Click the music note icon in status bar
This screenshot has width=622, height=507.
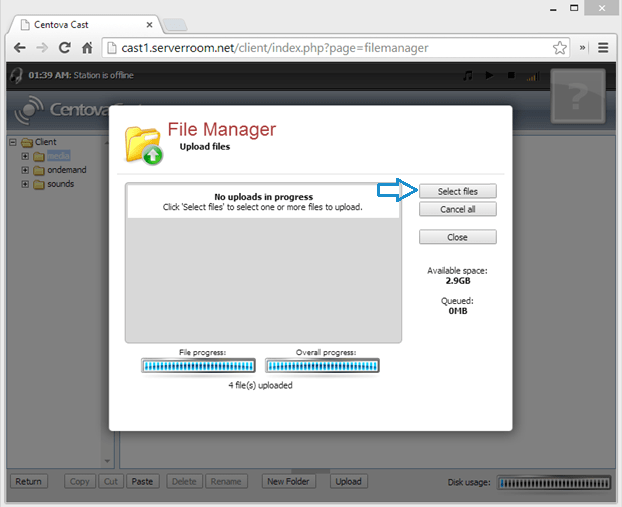(x=468, y=75)
